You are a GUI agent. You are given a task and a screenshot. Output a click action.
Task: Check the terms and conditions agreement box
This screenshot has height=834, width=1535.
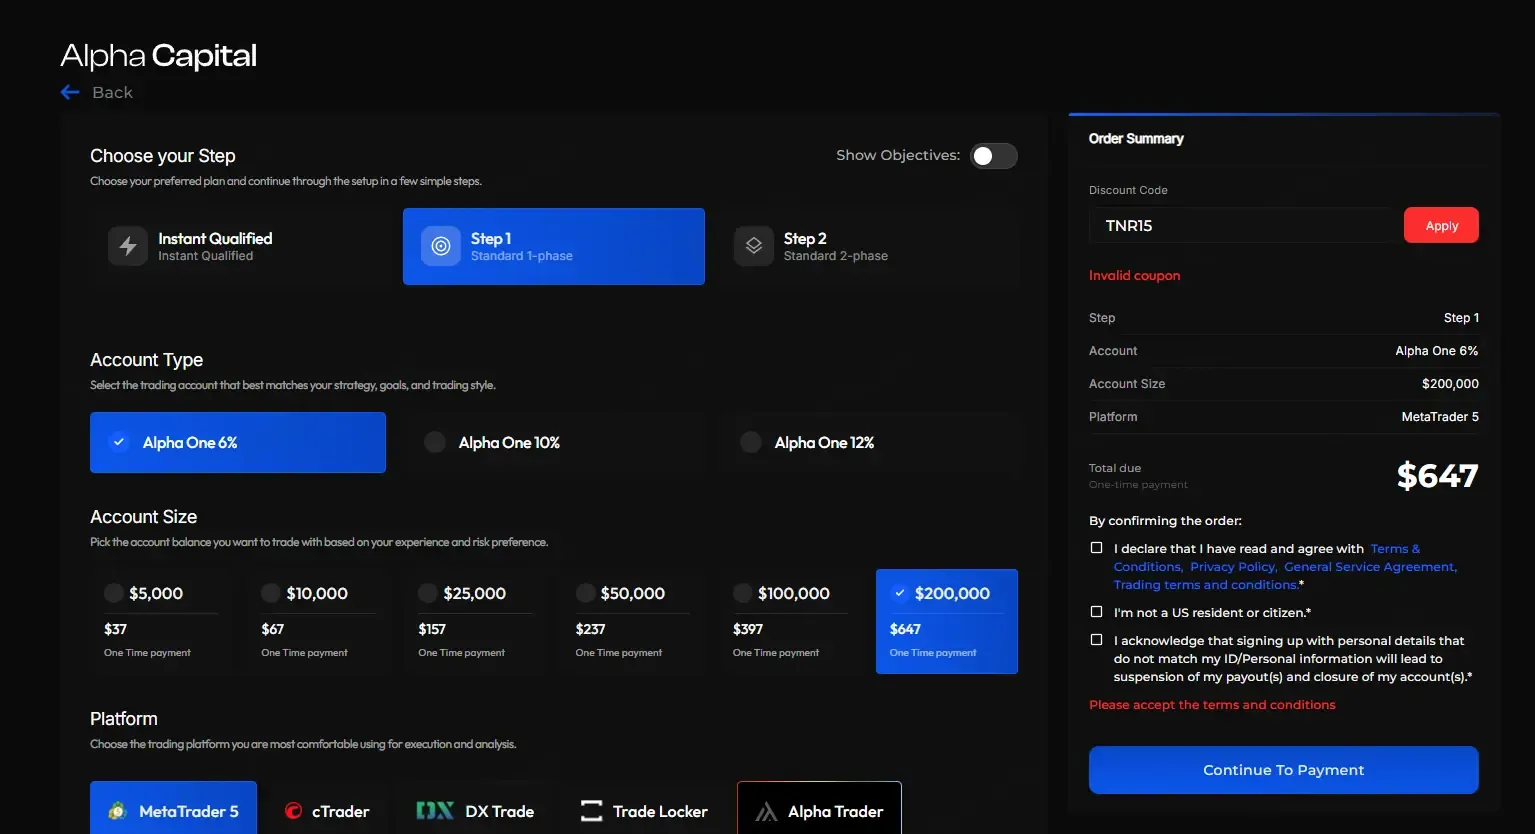(1096, 548)
